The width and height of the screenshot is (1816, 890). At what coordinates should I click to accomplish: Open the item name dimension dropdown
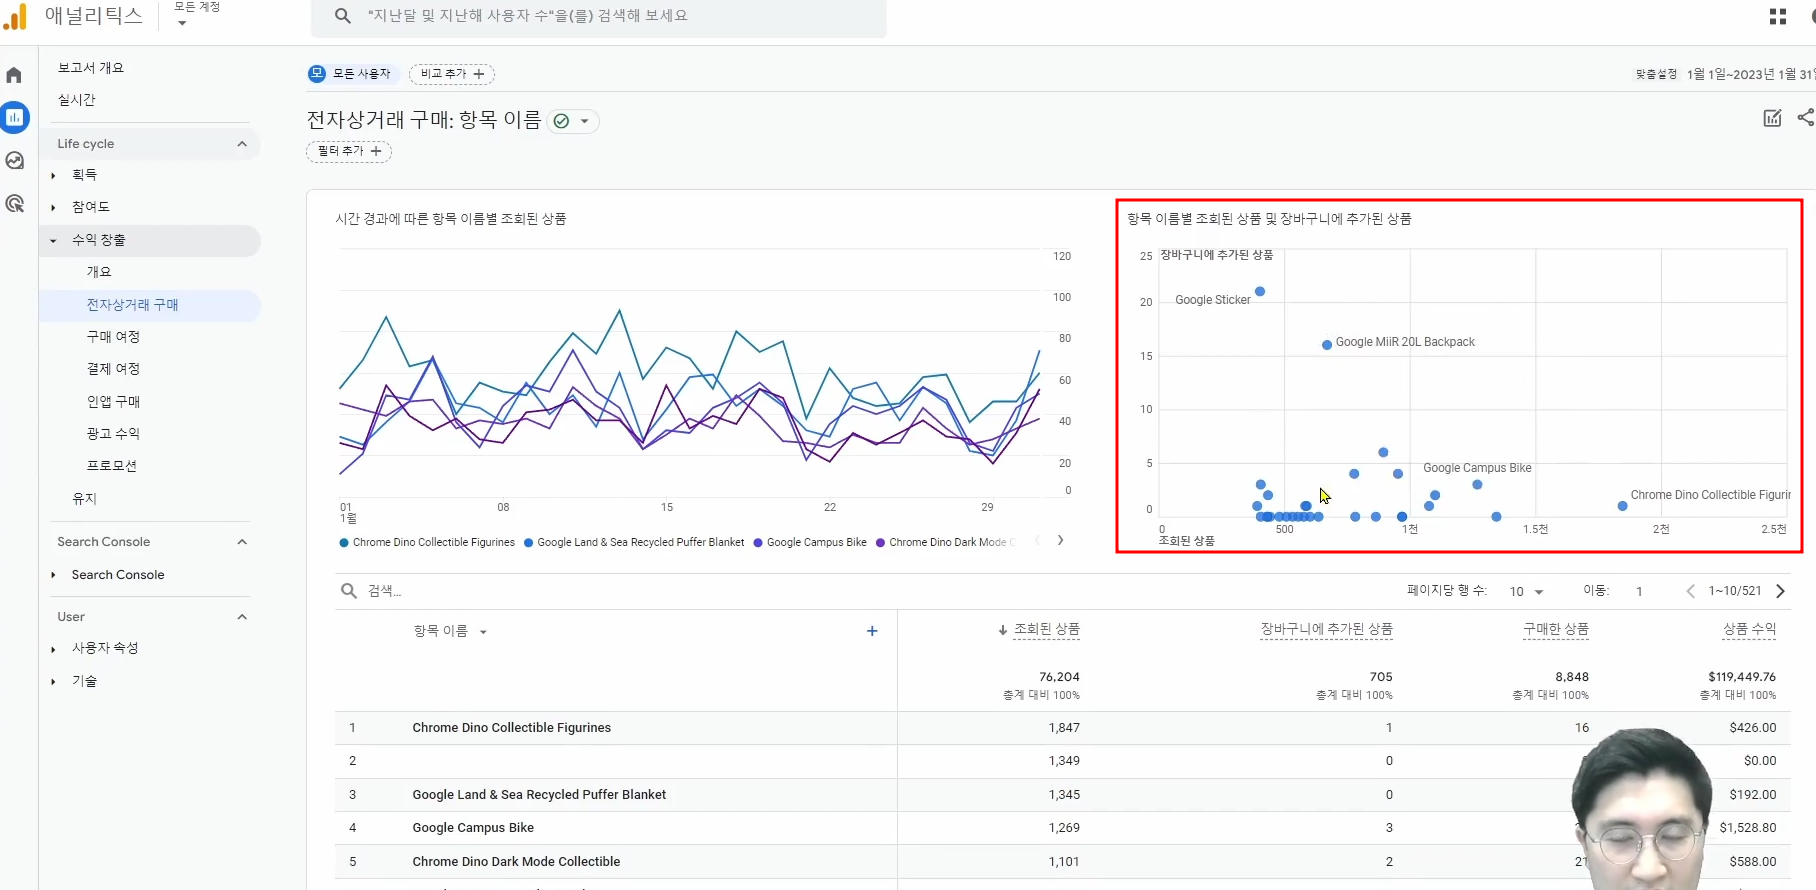(x=450, y=631)
